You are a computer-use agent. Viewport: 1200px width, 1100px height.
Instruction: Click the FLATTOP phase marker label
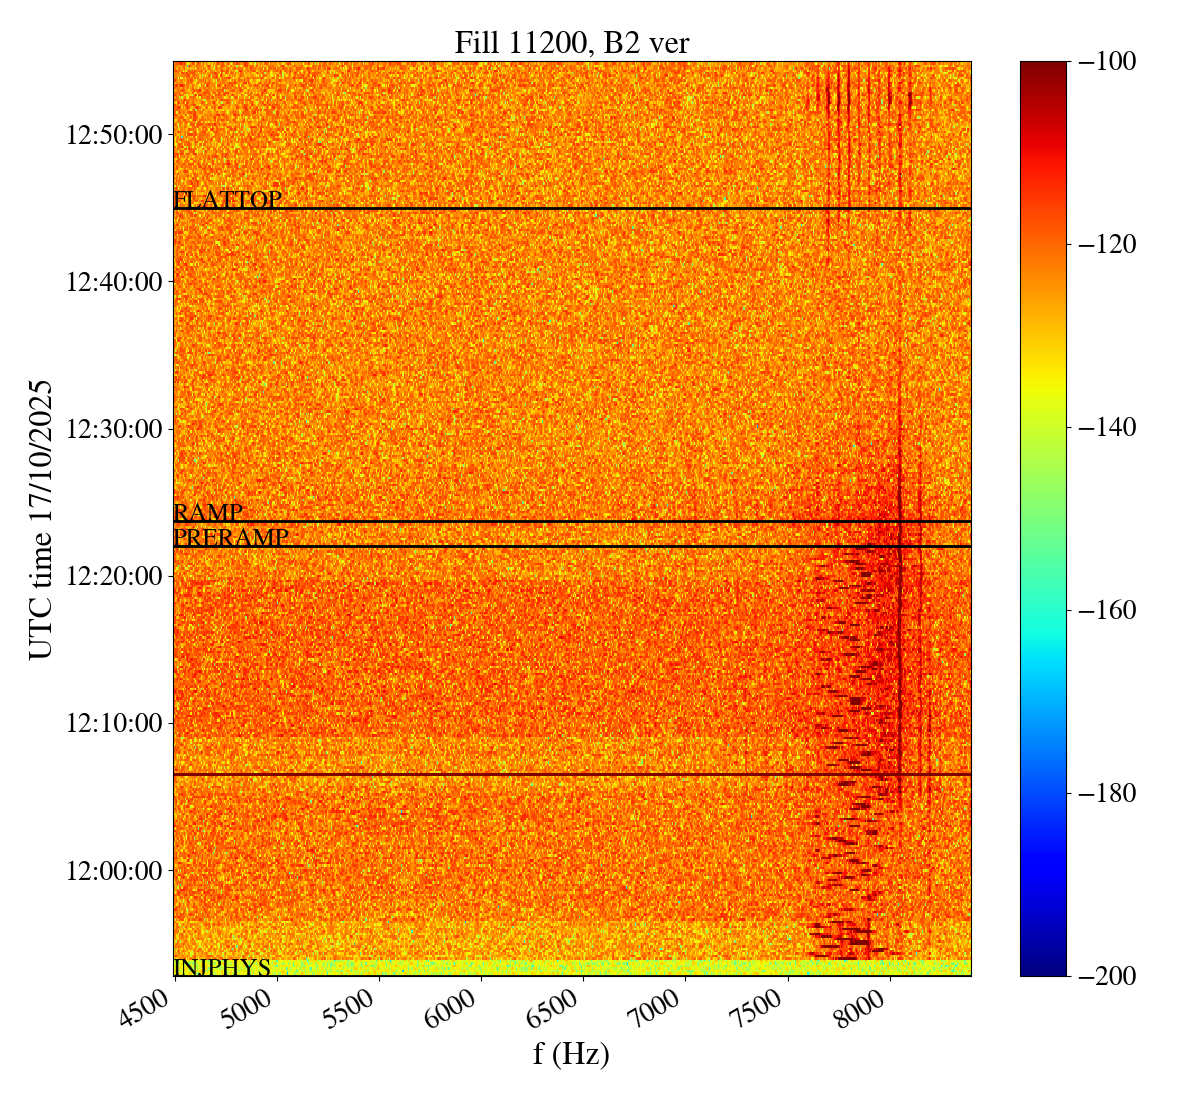tap(228, 200)
